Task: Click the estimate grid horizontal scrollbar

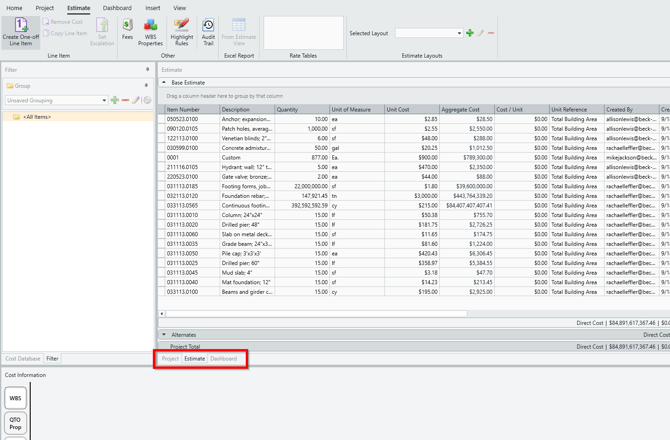Action: coord(316,314)
